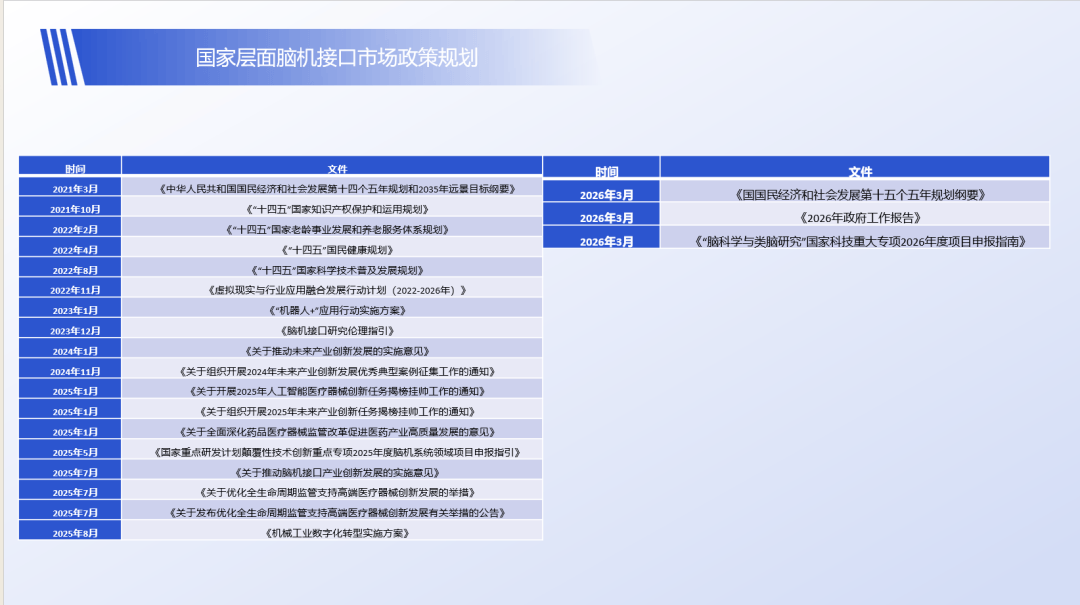The image size is (1080, 605).
Task: Select the 2025年5月 date cell
Action: [x=70, y=451]
